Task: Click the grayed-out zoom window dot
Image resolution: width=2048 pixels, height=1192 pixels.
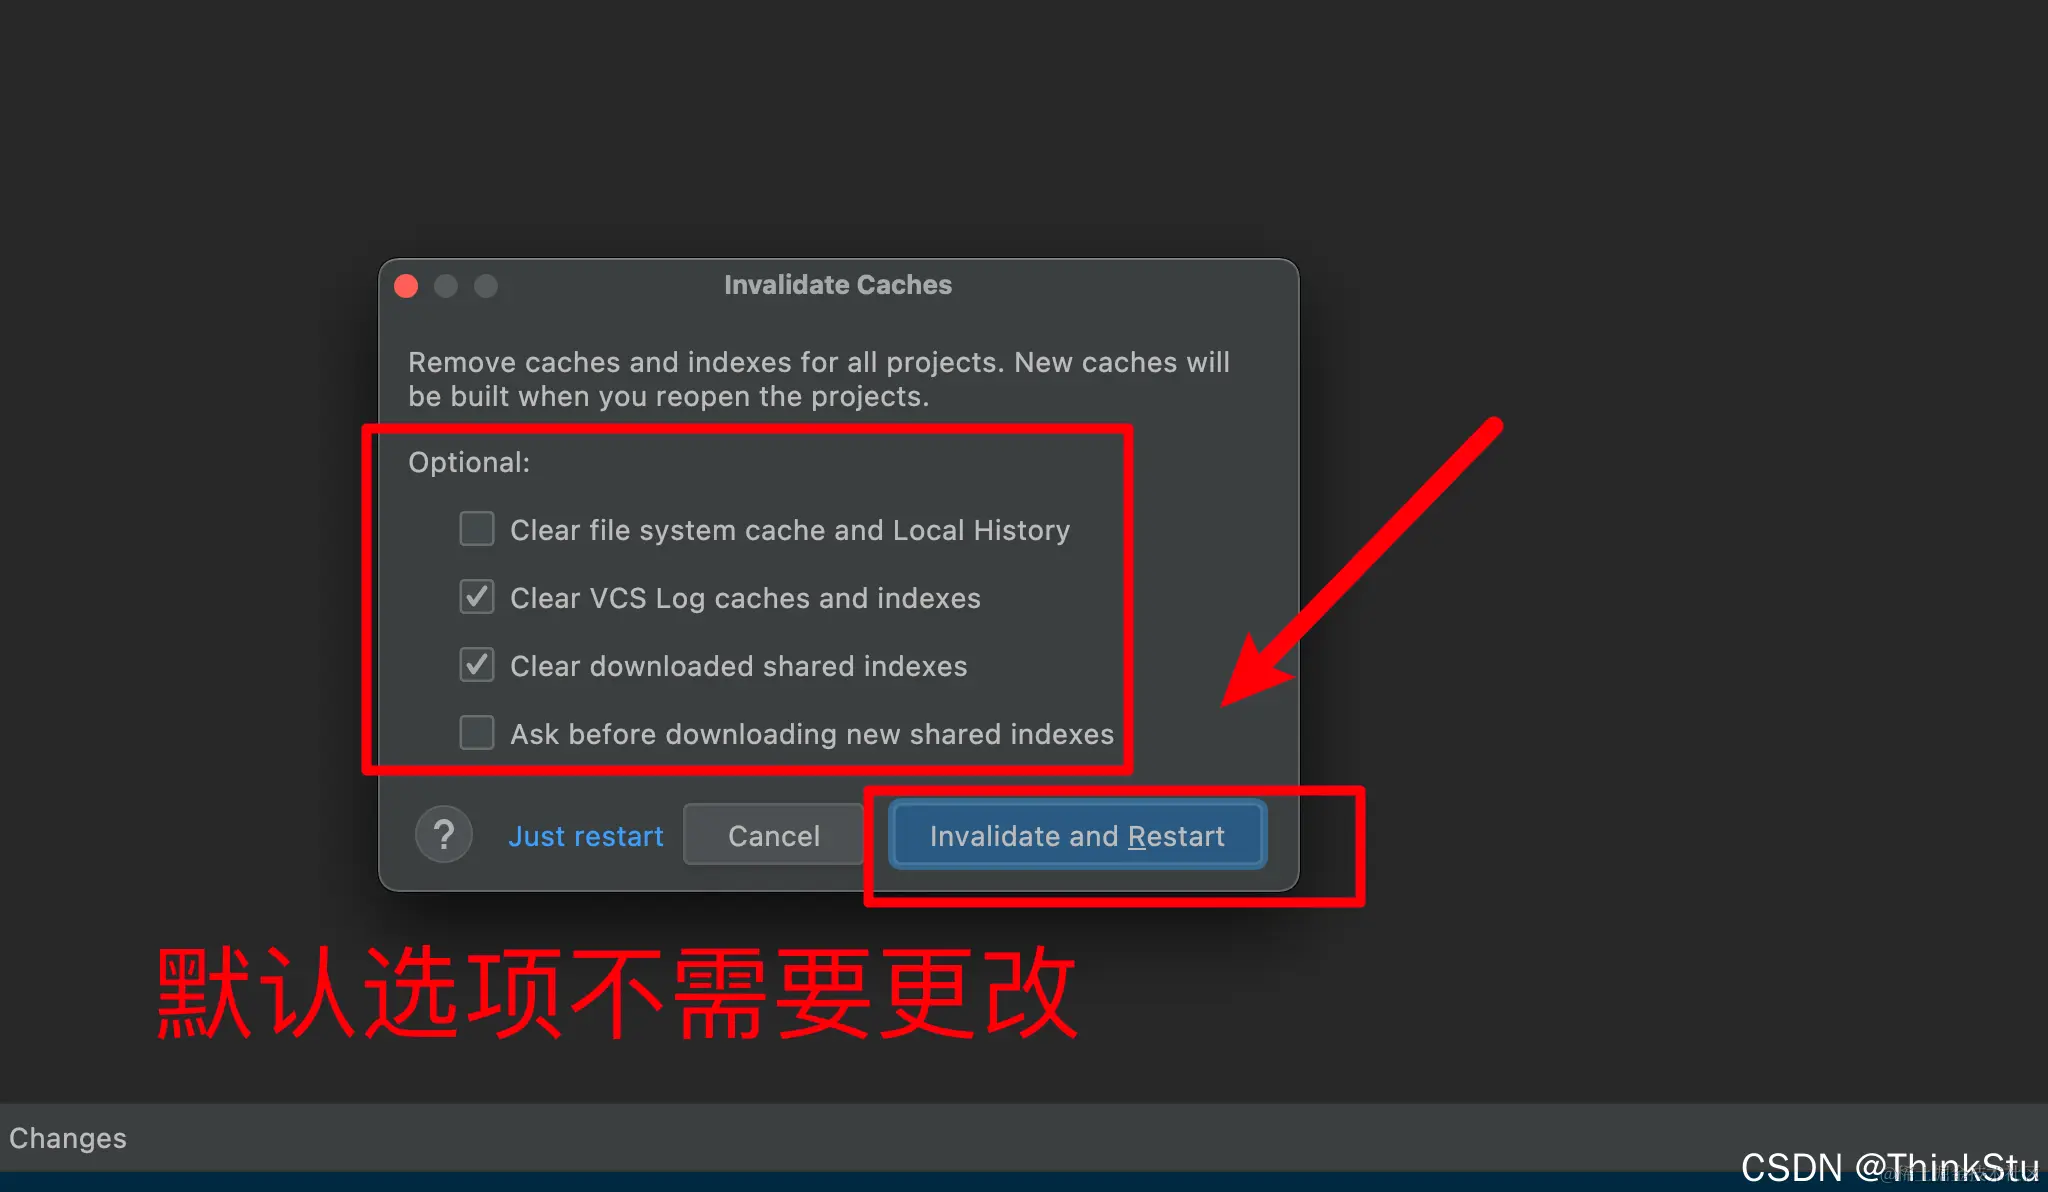Action: 486,286
